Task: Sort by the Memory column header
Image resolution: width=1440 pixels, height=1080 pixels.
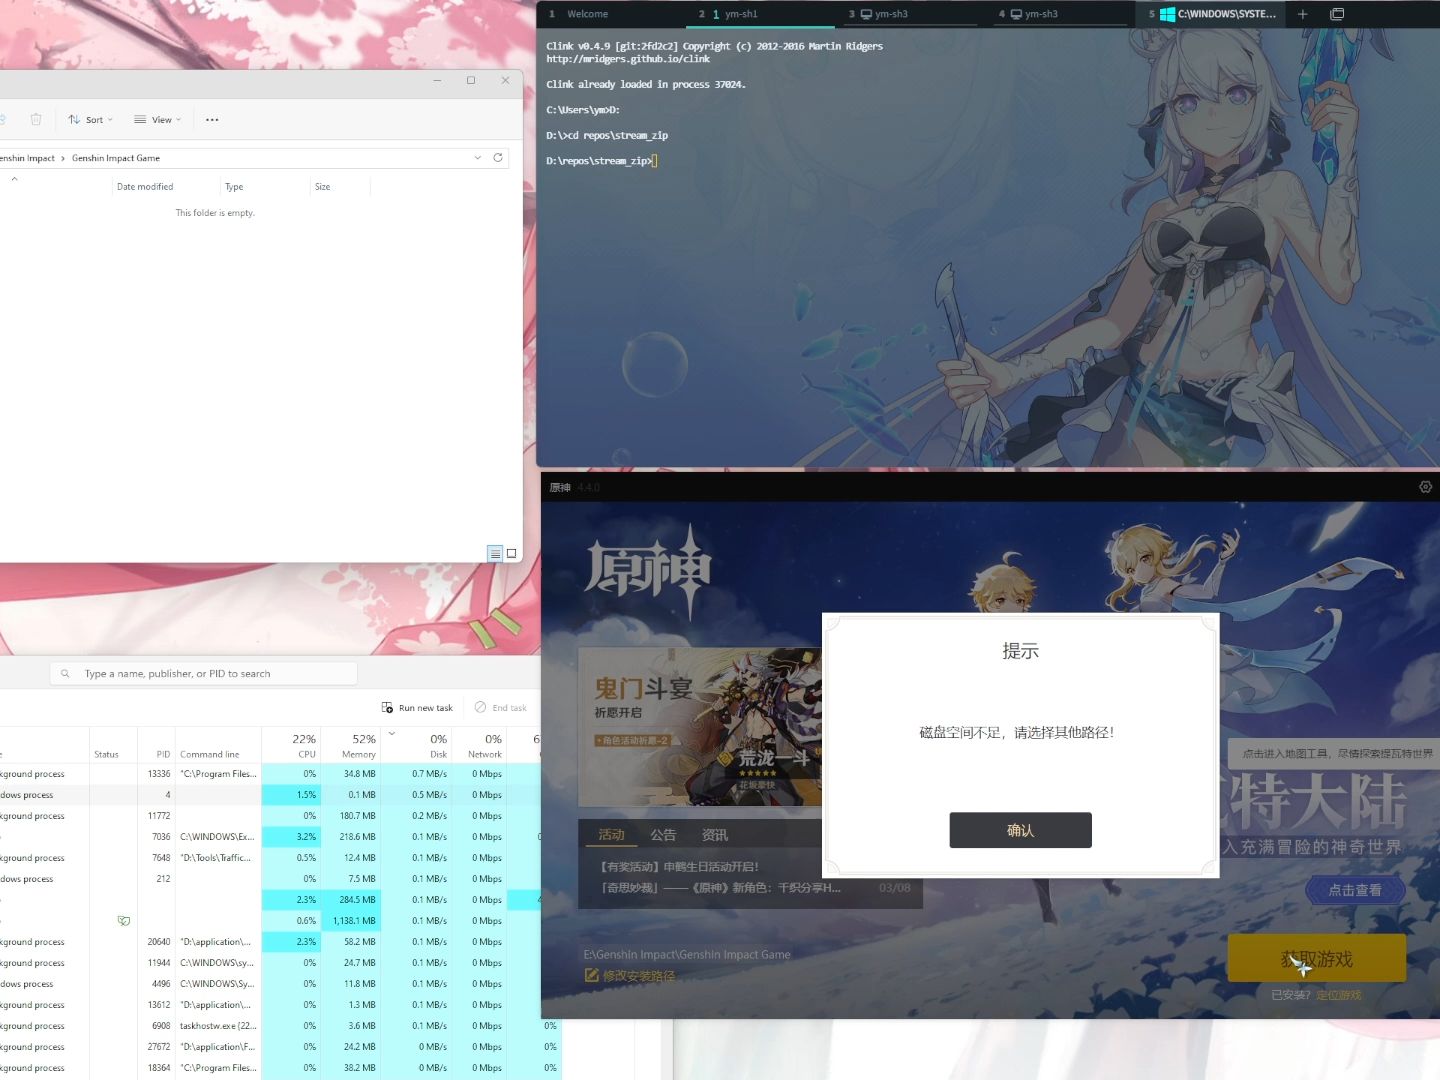Action: [351, 745]
